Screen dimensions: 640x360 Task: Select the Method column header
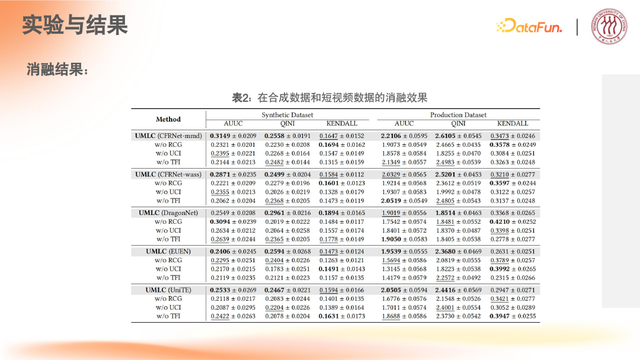pos(168,119)
